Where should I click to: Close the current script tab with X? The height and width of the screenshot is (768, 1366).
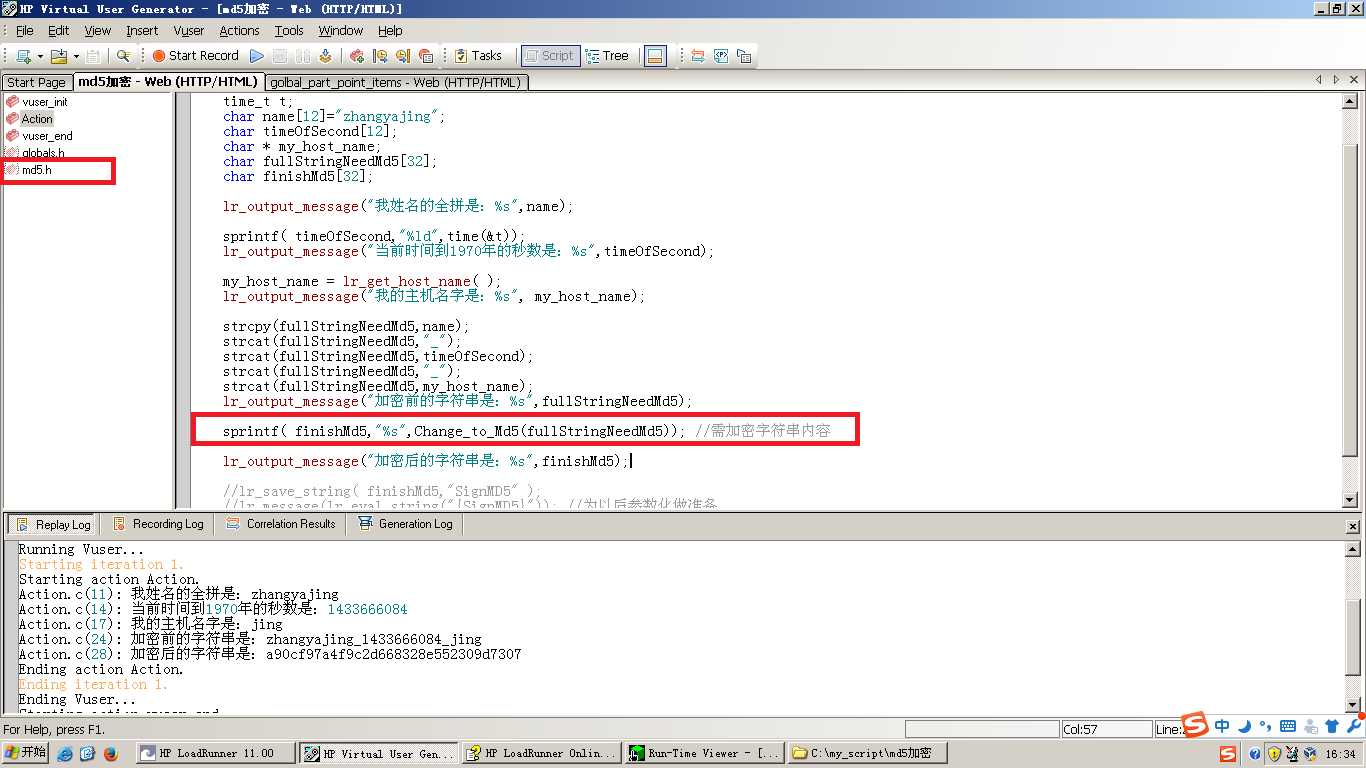tap(1353, 80)
